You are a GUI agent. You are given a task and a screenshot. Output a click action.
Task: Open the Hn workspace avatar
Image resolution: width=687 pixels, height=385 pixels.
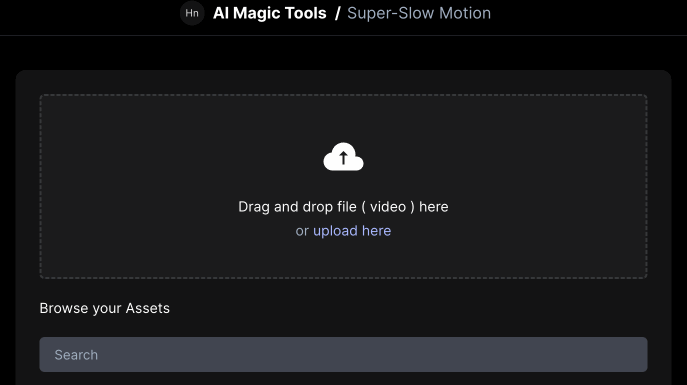[192, 13]
